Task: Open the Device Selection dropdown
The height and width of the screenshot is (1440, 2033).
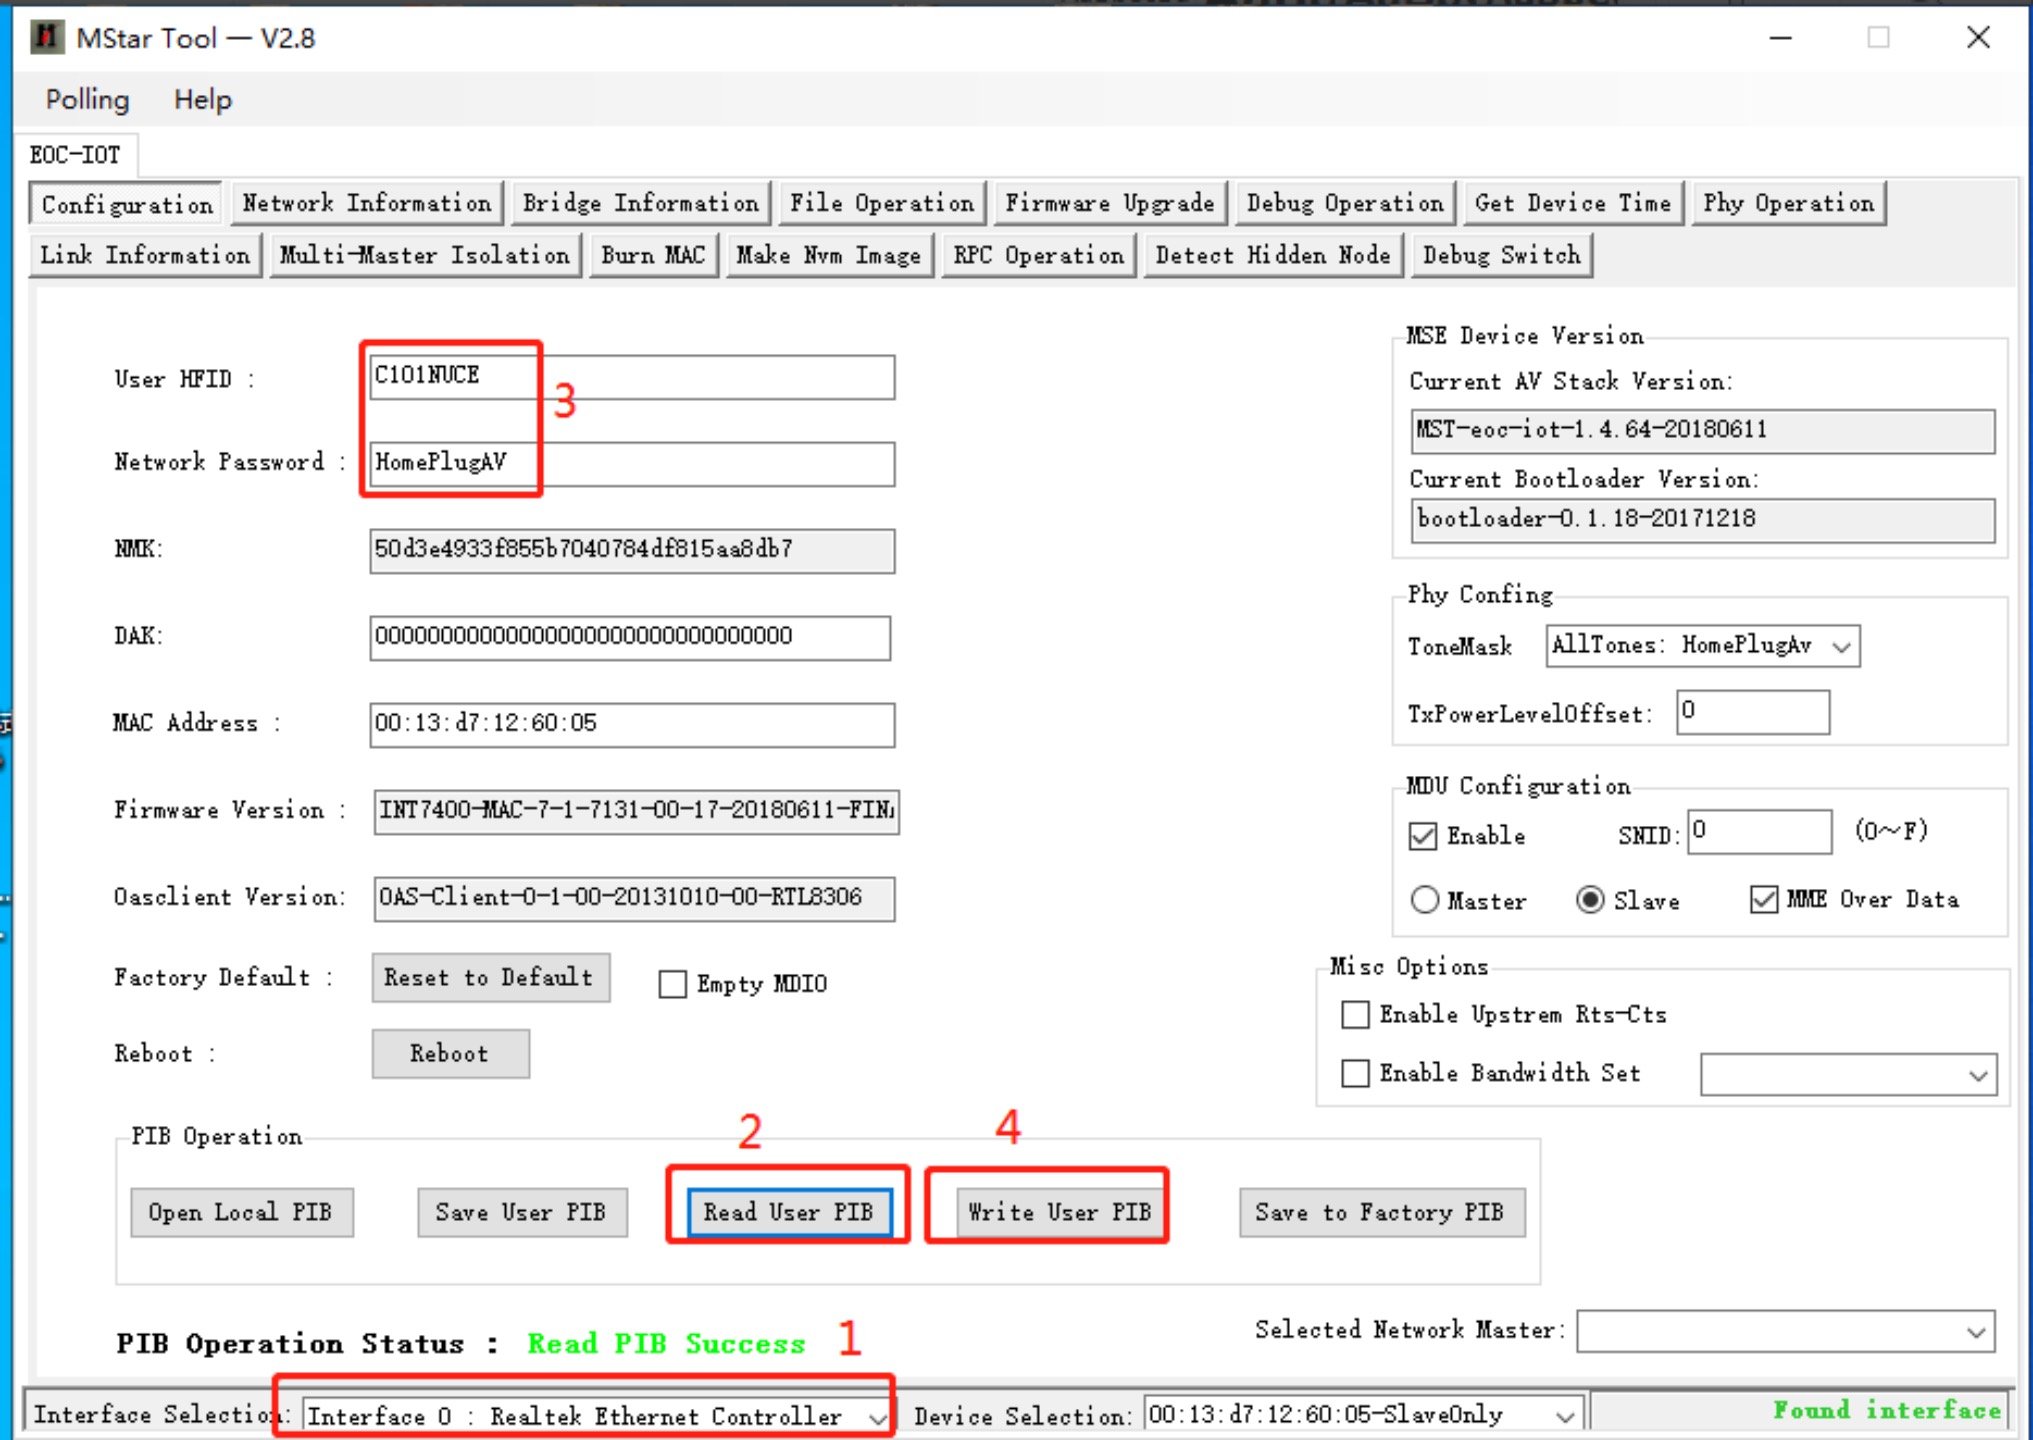Action: point(1564,1416)
